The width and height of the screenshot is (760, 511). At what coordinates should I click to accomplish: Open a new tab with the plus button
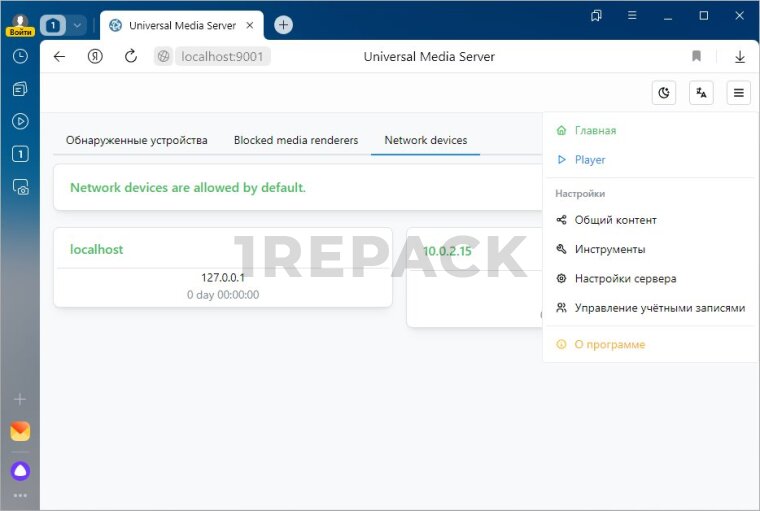[x=283, y=25]
